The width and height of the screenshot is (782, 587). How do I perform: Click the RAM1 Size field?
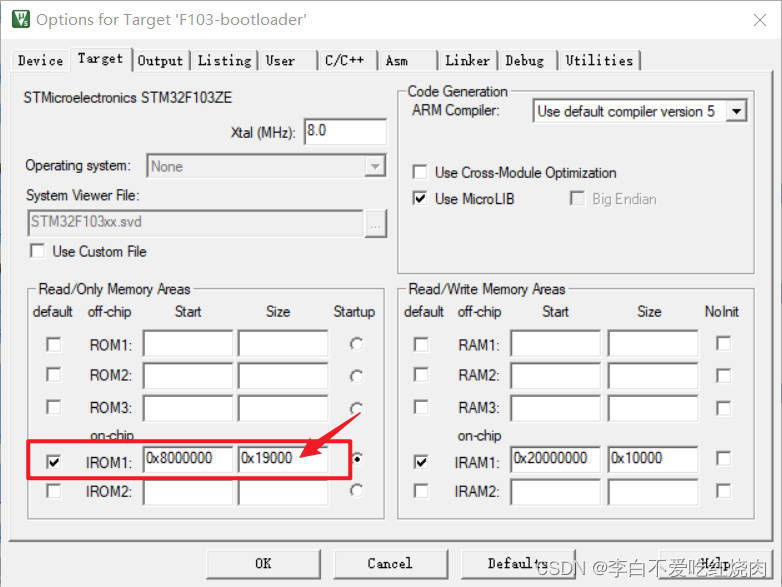pos(653,343)
